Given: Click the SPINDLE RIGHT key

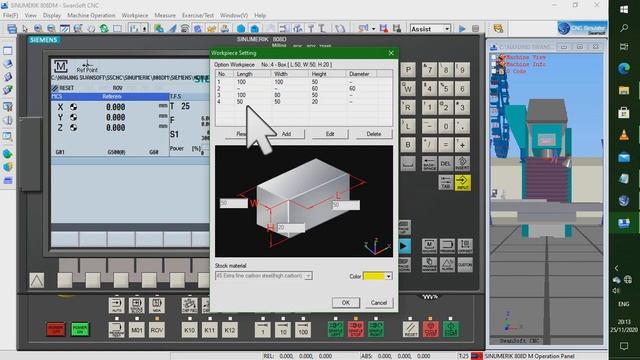Looking at the screenshot, I should (x=376, y=329).
